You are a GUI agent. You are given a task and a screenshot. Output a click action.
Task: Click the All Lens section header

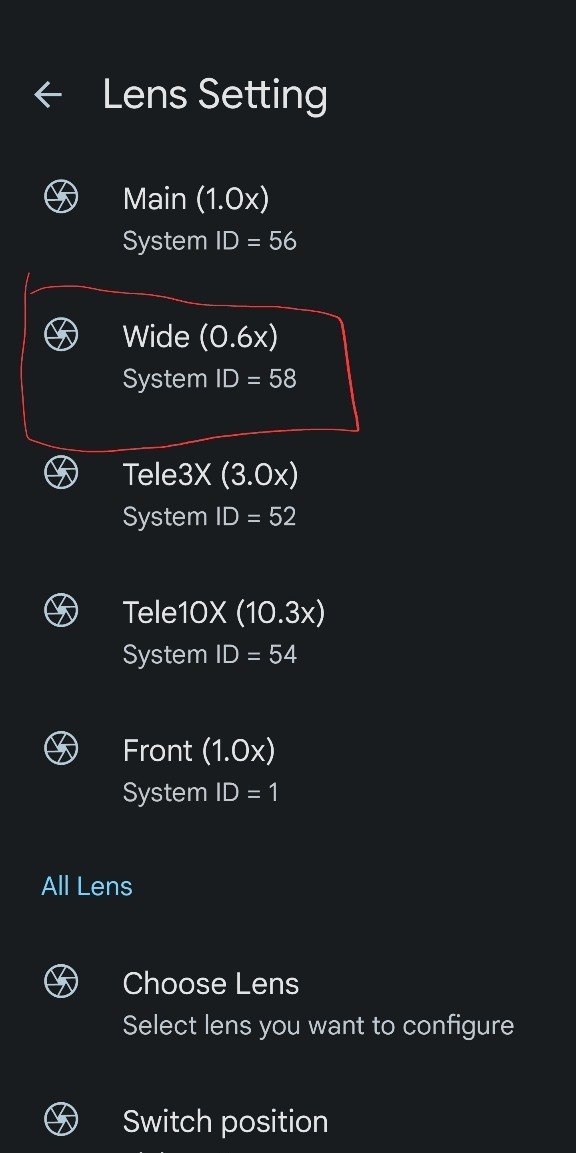(x=87, y=886)
